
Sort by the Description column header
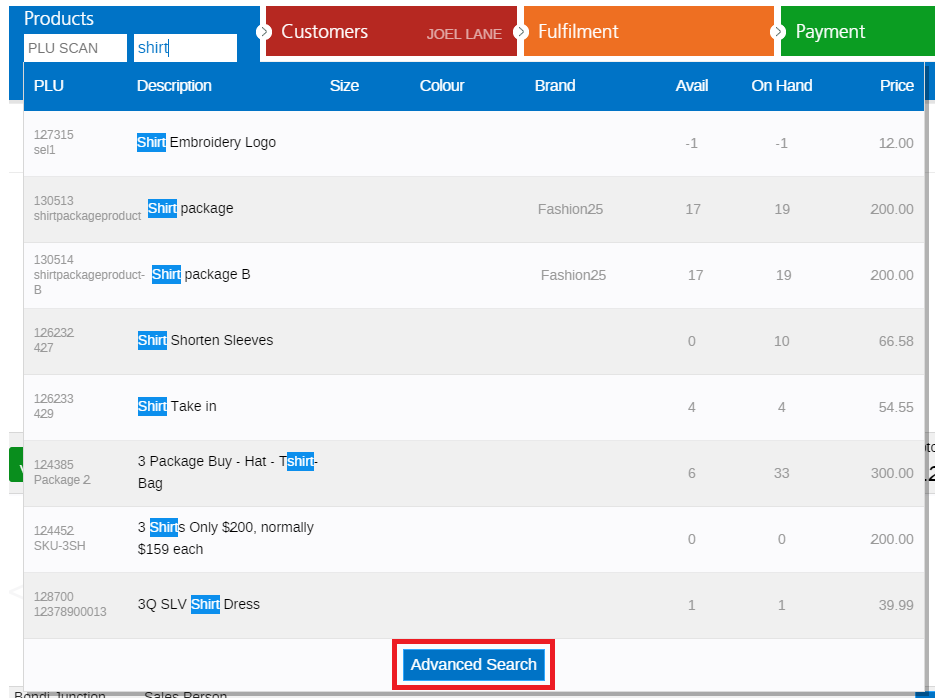tap(174, 86)
